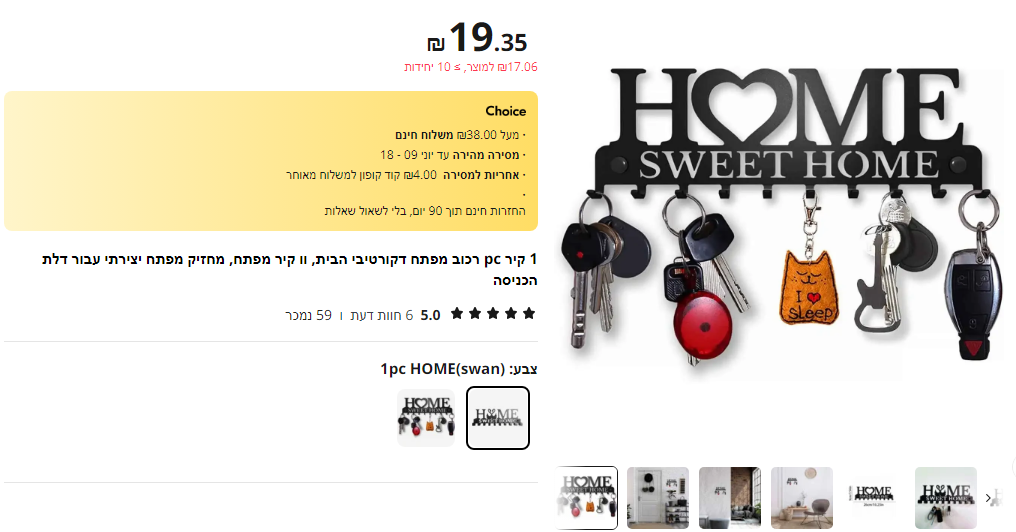The image size is (1016, 532).
Task: Open delivery guarantee ₪4.00 coupon info
Action: point(406,175)
